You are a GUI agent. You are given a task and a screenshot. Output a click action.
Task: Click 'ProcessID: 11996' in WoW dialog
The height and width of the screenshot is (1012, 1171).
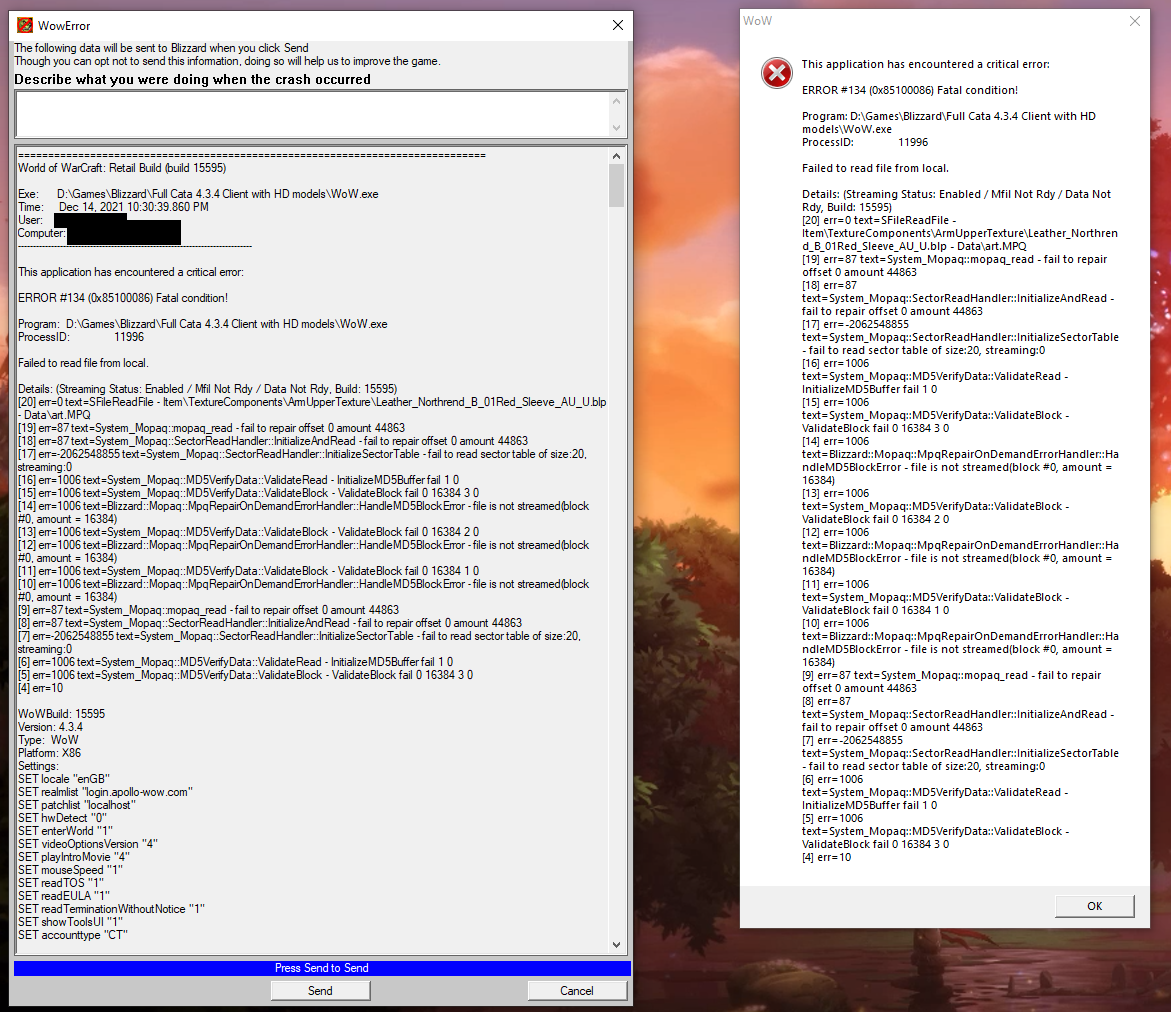point(865,142)
